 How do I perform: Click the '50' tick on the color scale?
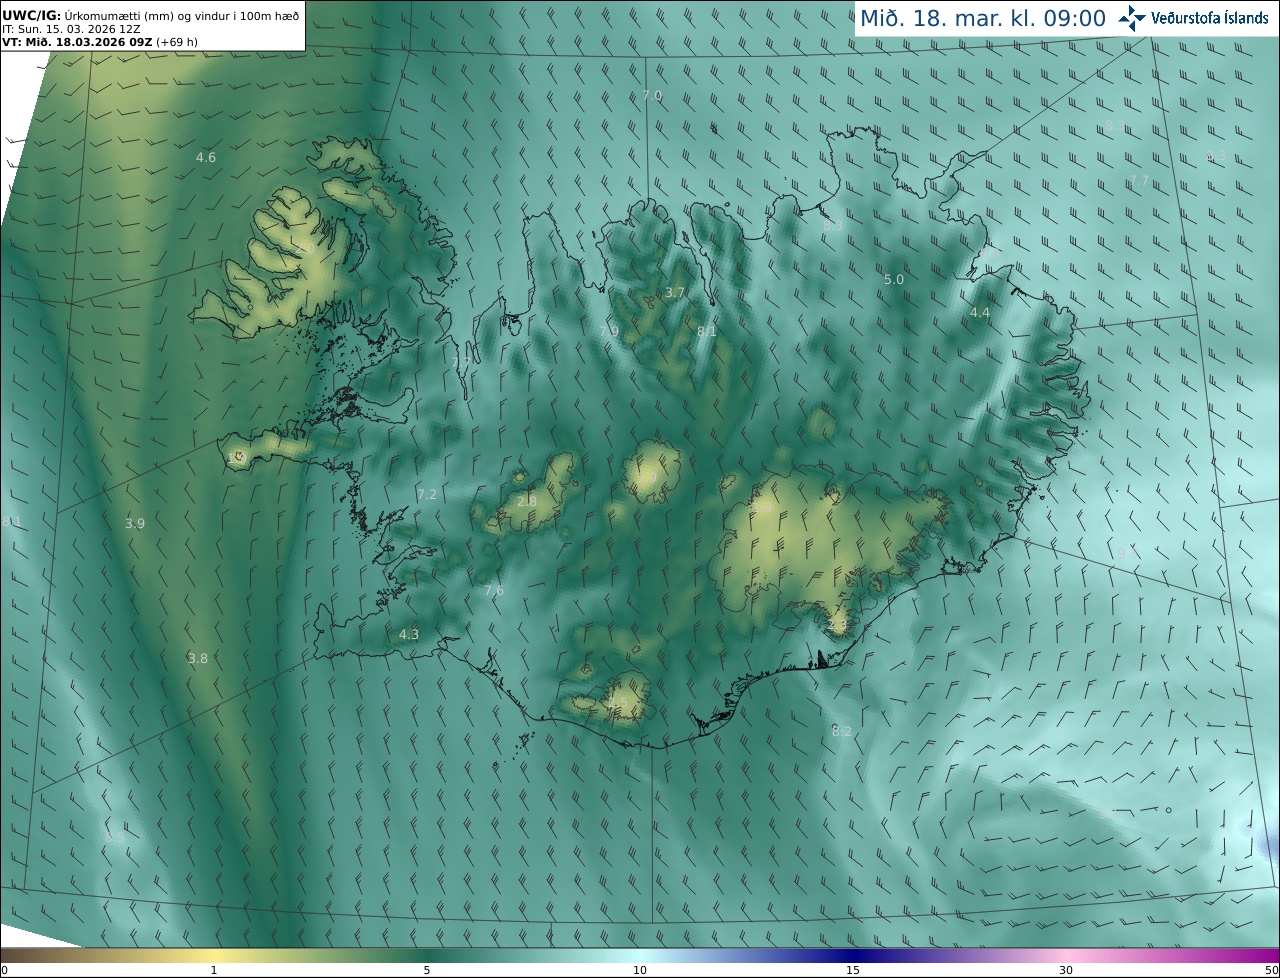tap(1272, 970)
